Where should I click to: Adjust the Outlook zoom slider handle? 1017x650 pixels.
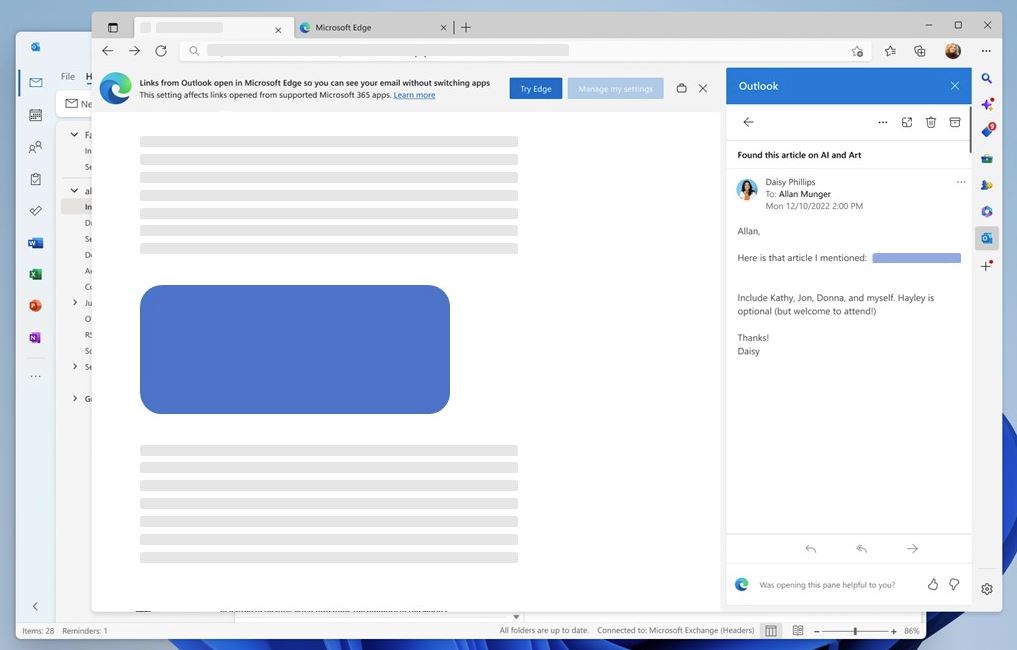coord(855,631)
